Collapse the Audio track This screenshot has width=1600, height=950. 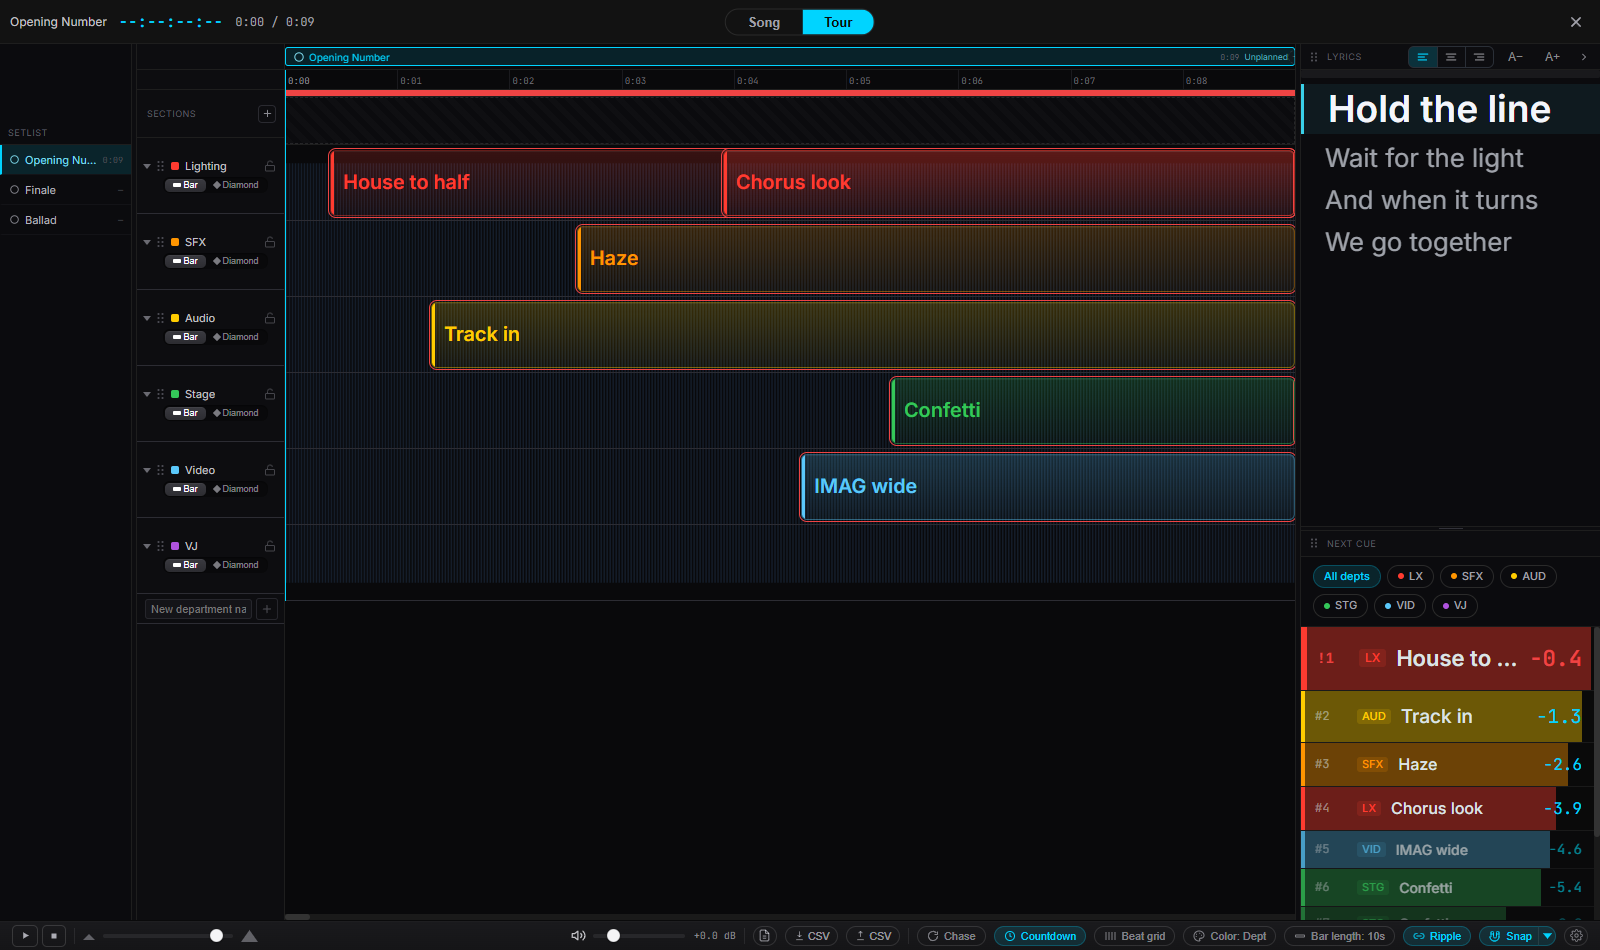[x=147, y=318]
